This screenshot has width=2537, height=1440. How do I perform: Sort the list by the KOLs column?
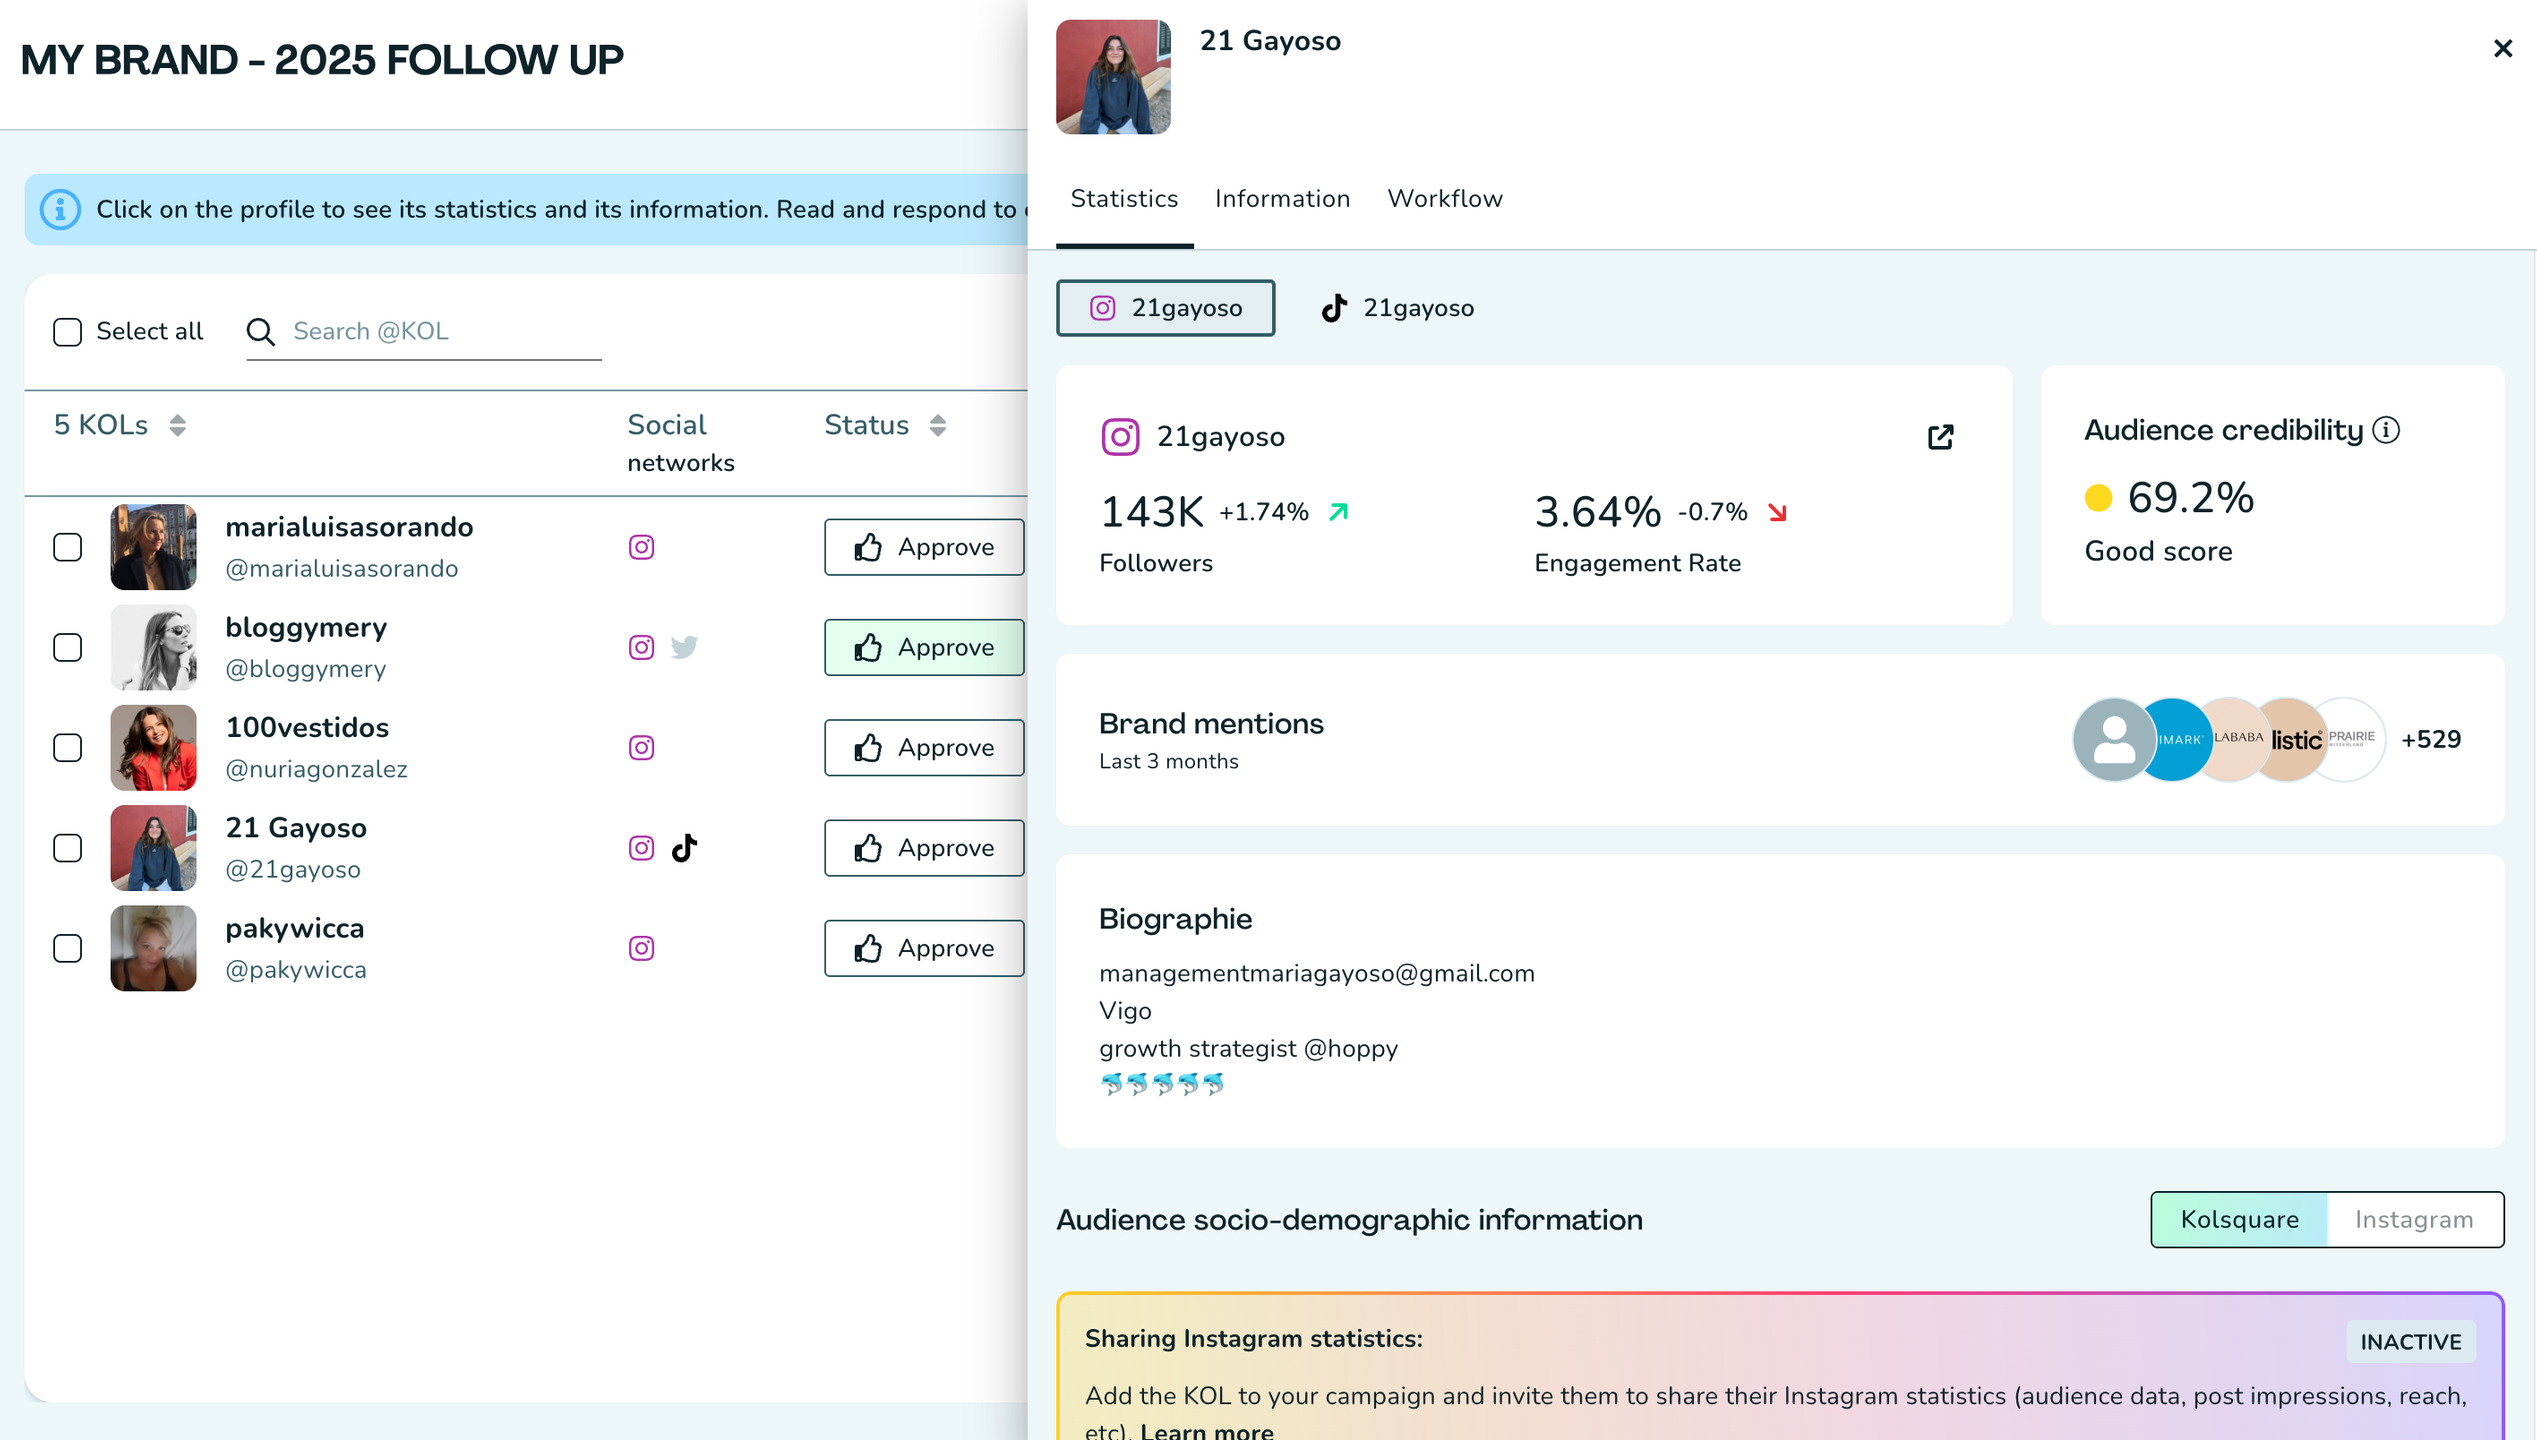(177, 425)
